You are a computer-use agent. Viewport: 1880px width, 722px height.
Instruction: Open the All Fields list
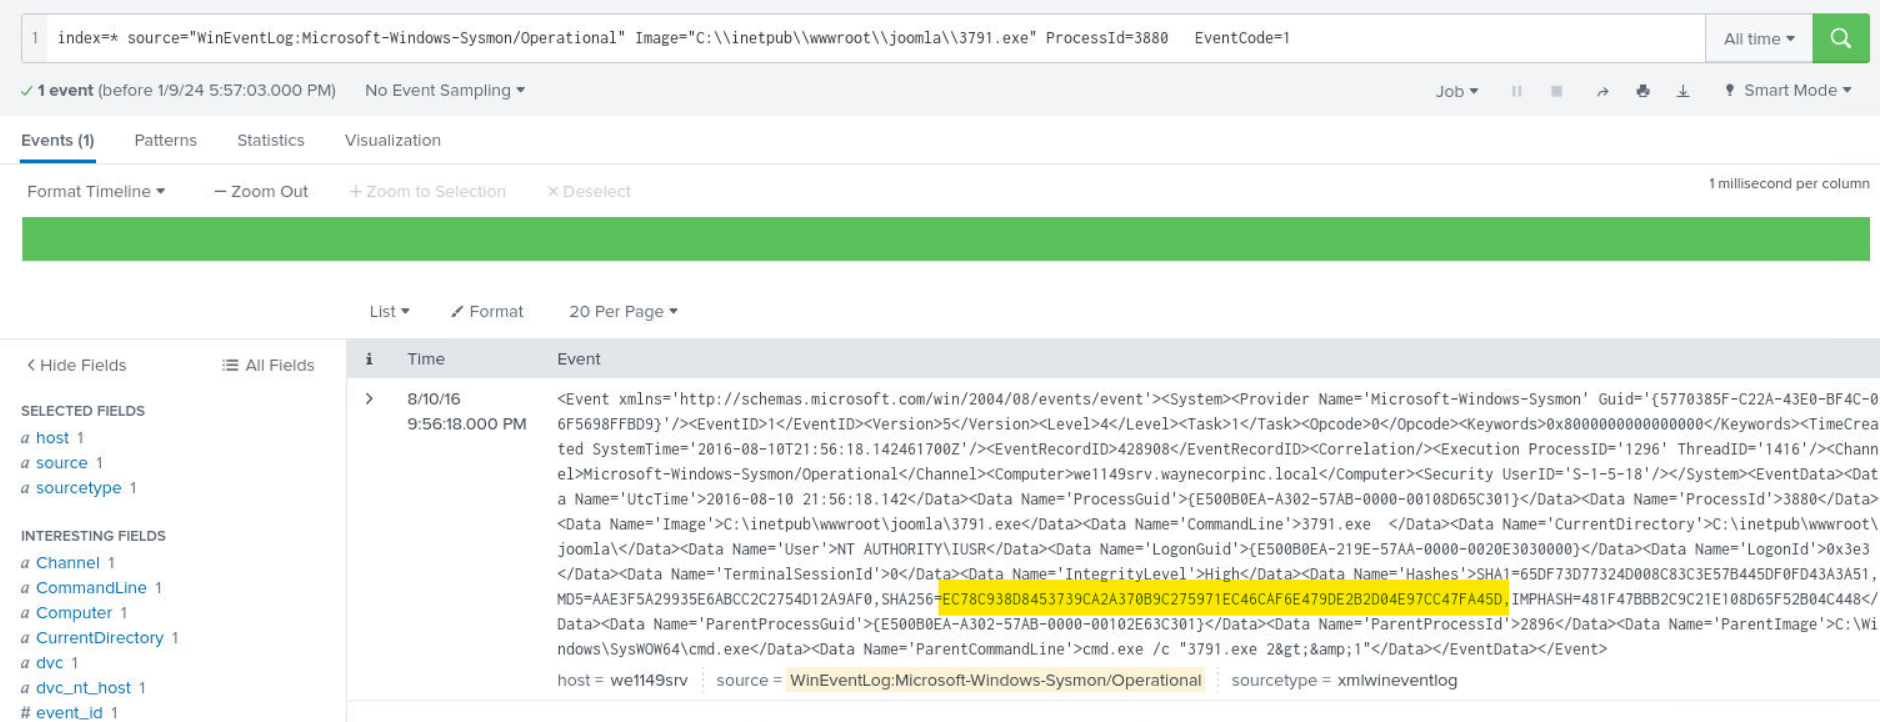268,365
